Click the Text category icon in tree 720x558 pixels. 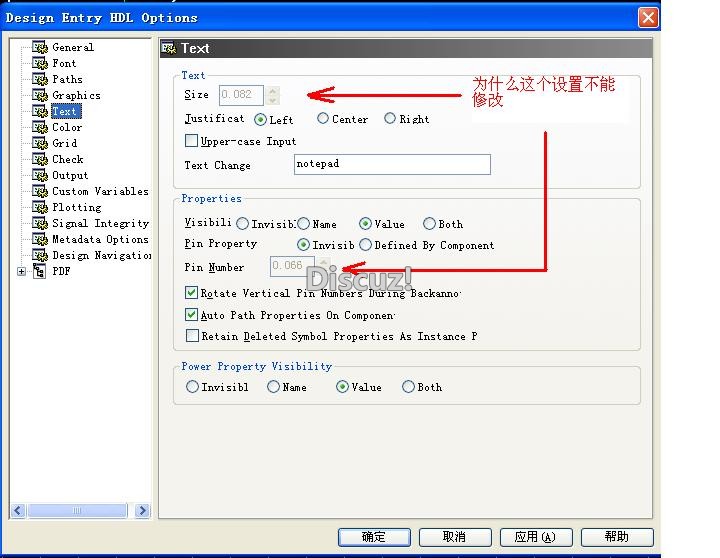tap(40, 112)
